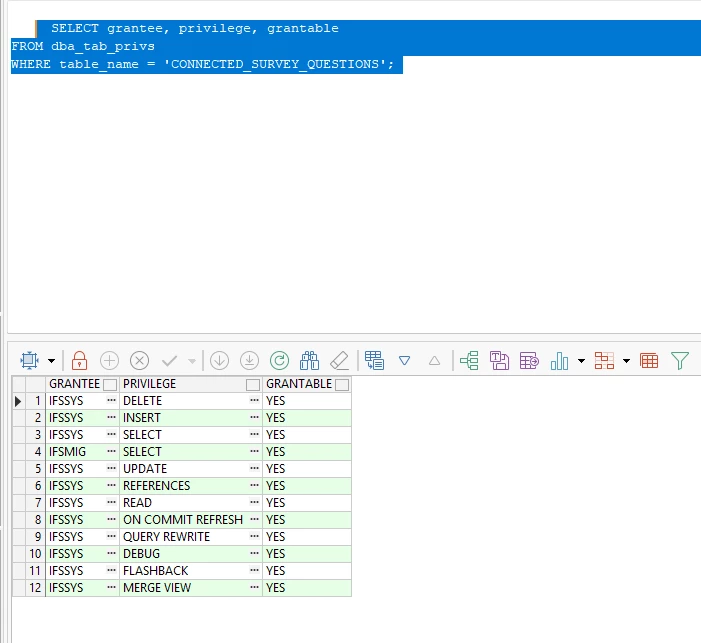Click YES grantable cell in row 1

(x=307, y=401)
